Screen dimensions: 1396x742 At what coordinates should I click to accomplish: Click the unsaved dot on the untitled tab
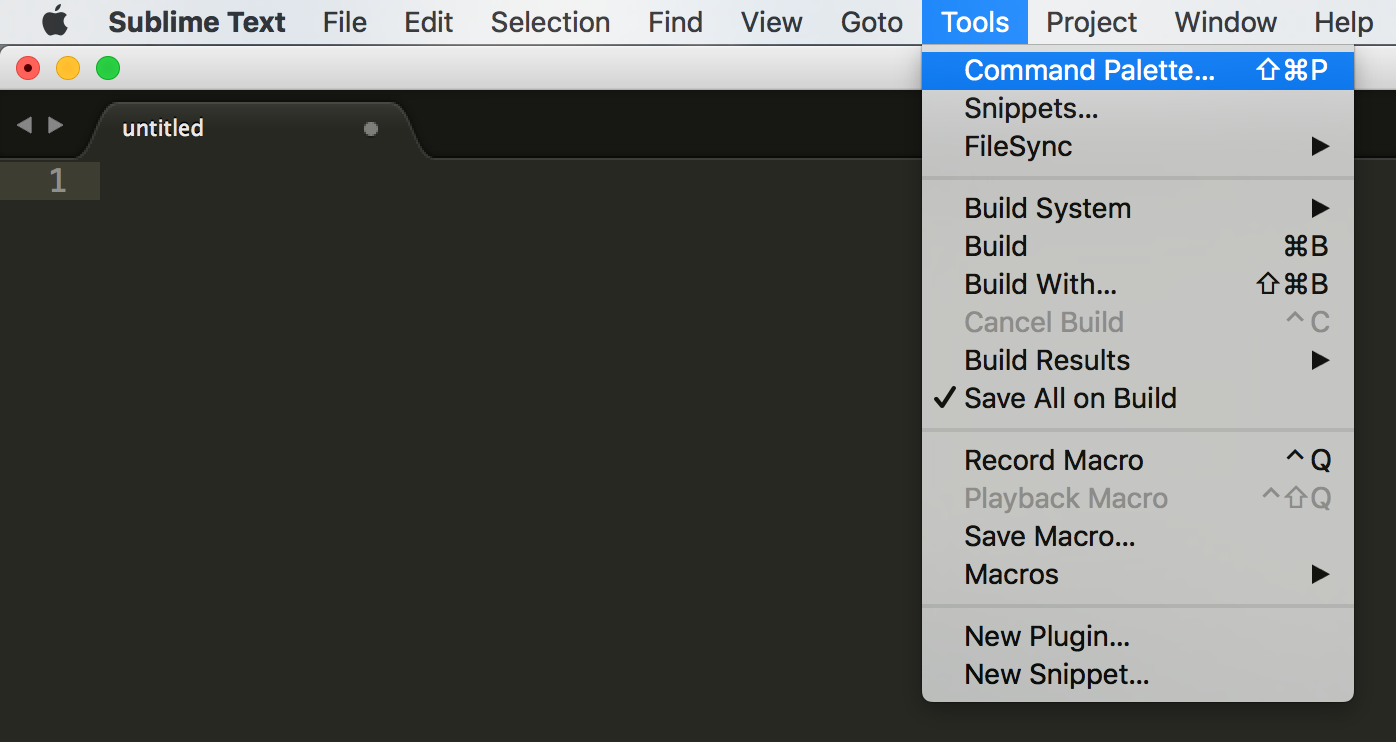pos(371,129)
